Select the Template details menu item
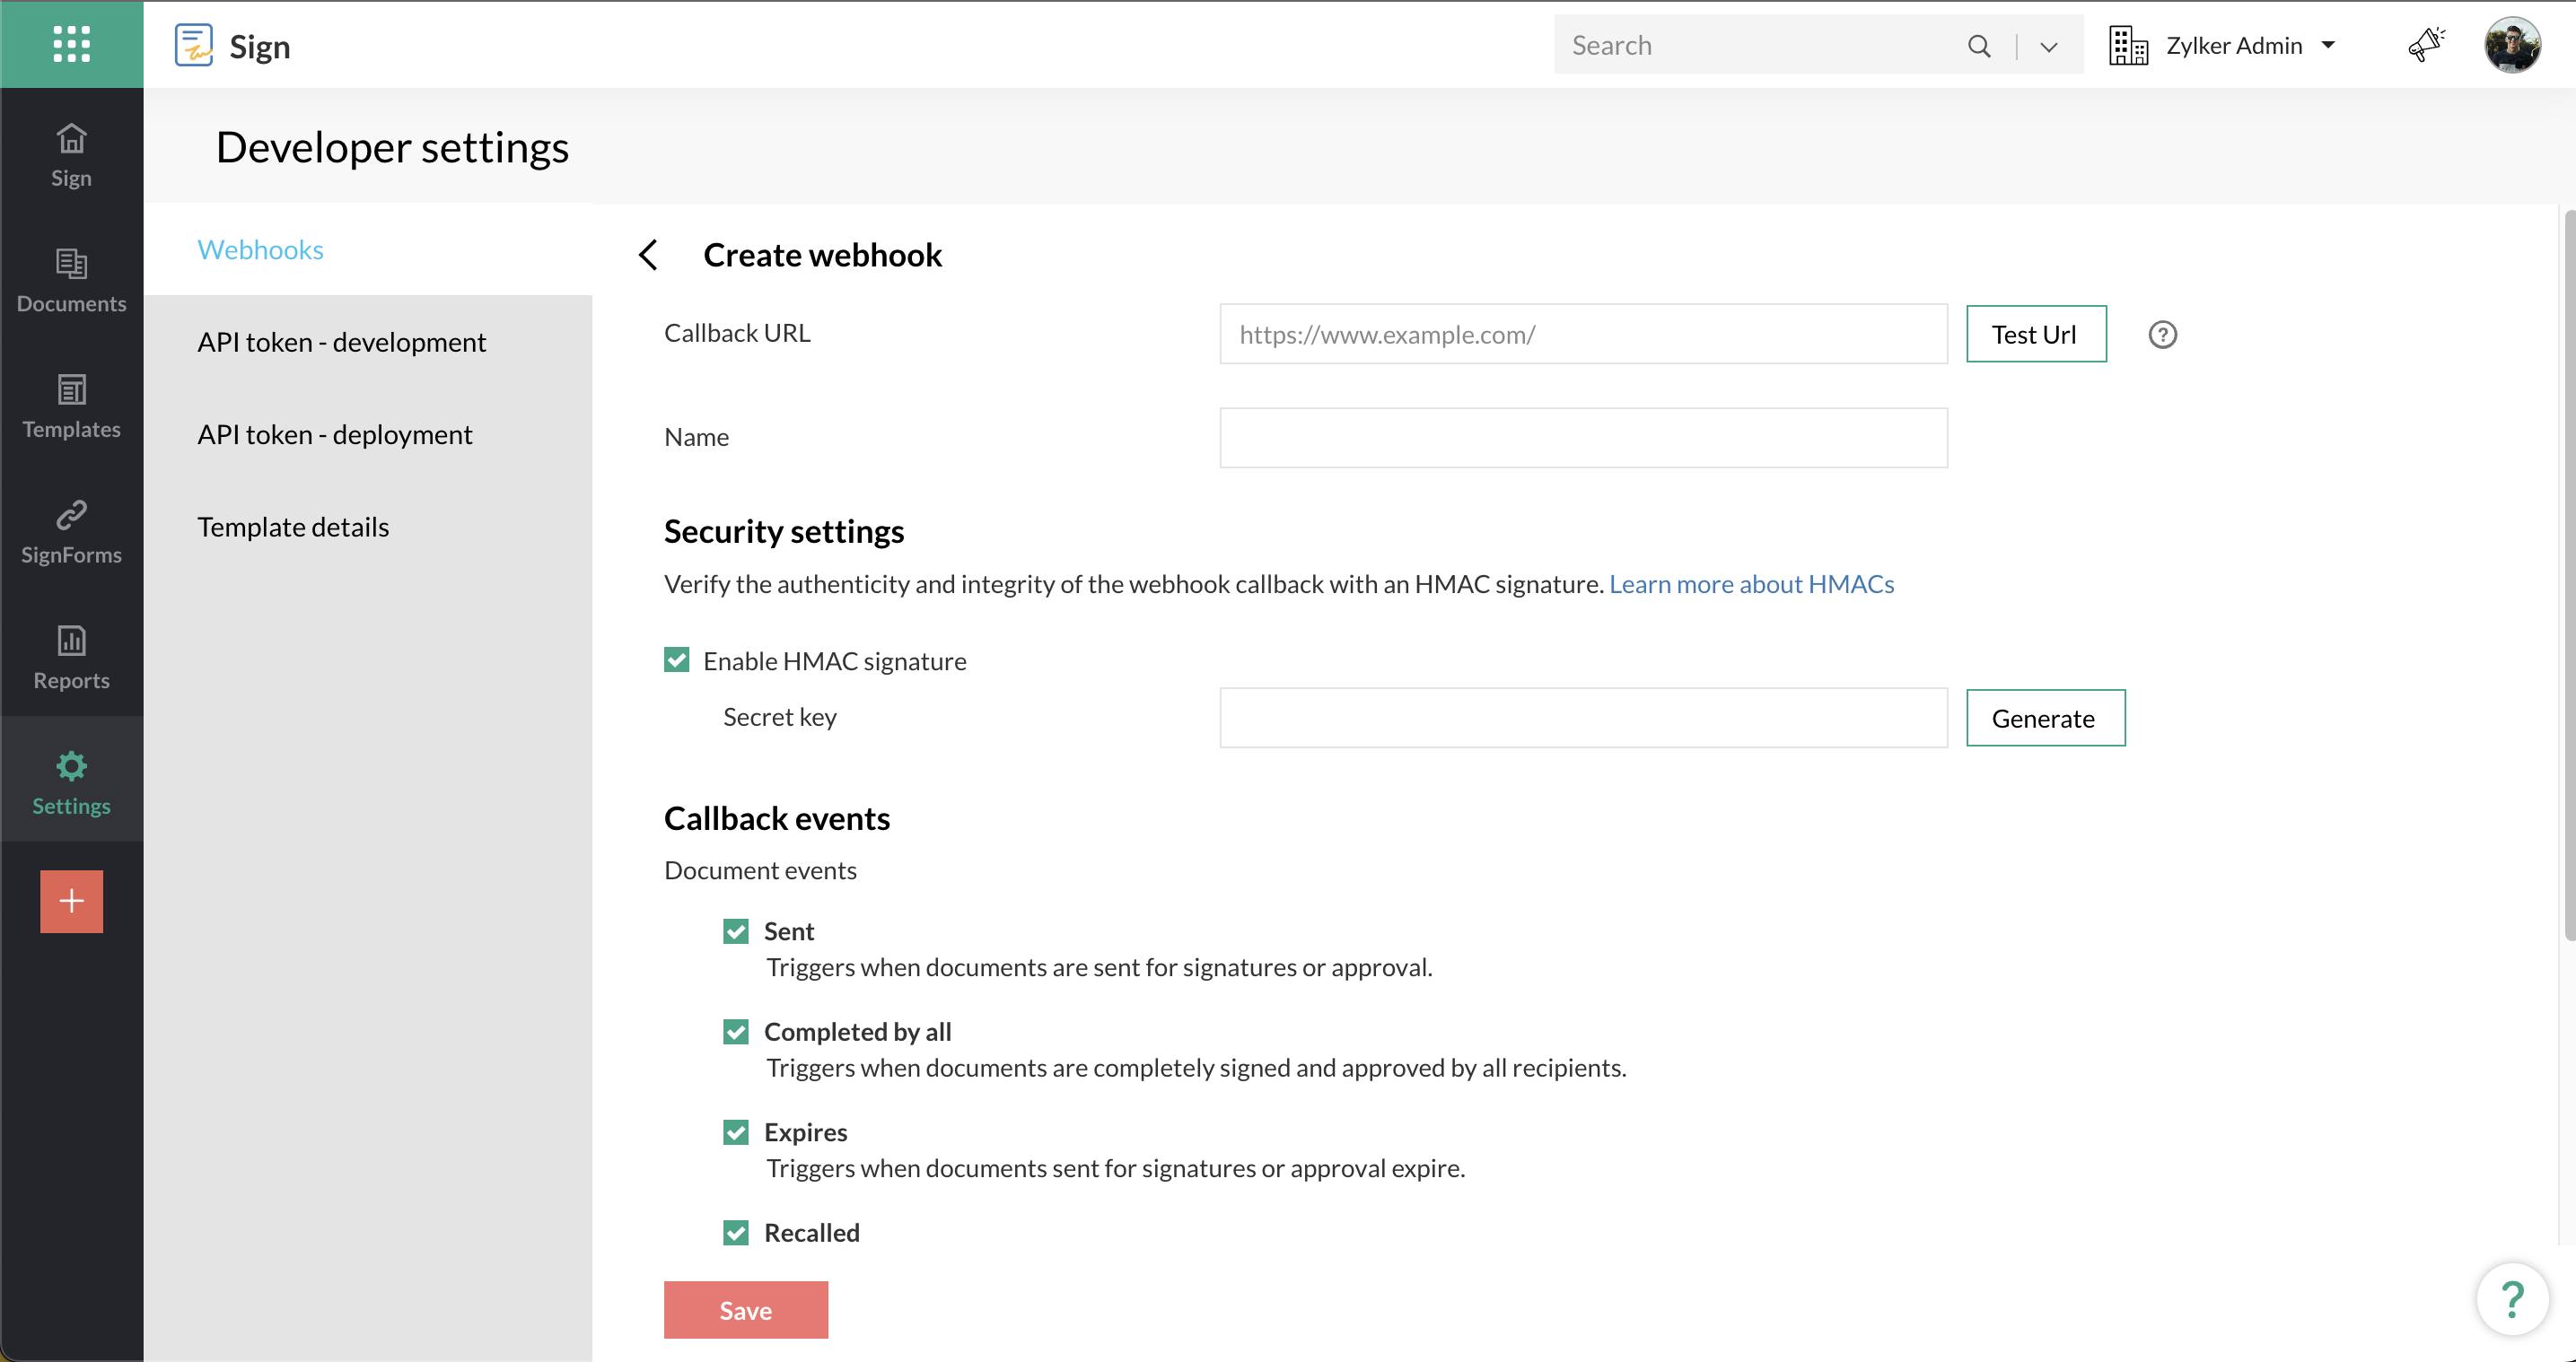 [293, 527]
